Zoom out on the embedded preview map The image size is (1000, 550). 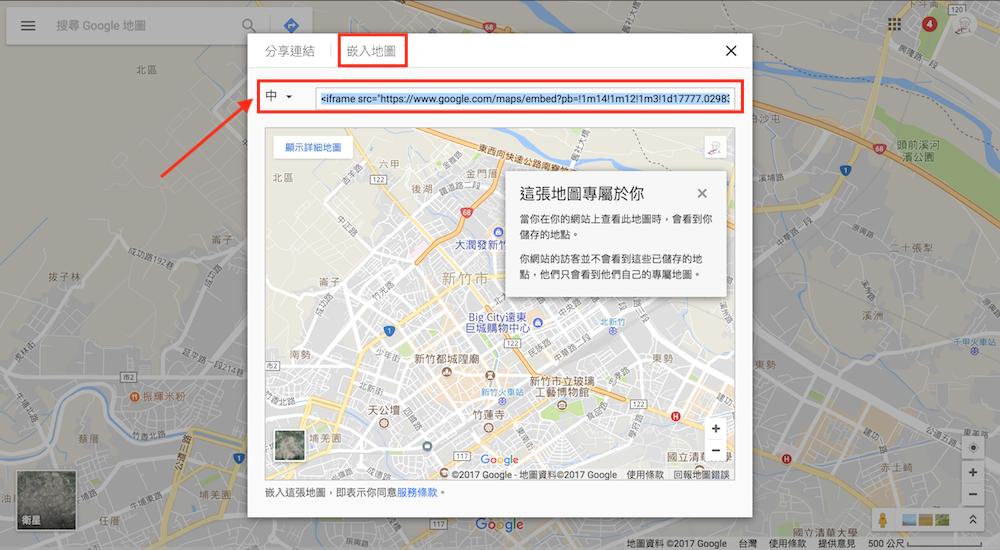click(716, 451)
